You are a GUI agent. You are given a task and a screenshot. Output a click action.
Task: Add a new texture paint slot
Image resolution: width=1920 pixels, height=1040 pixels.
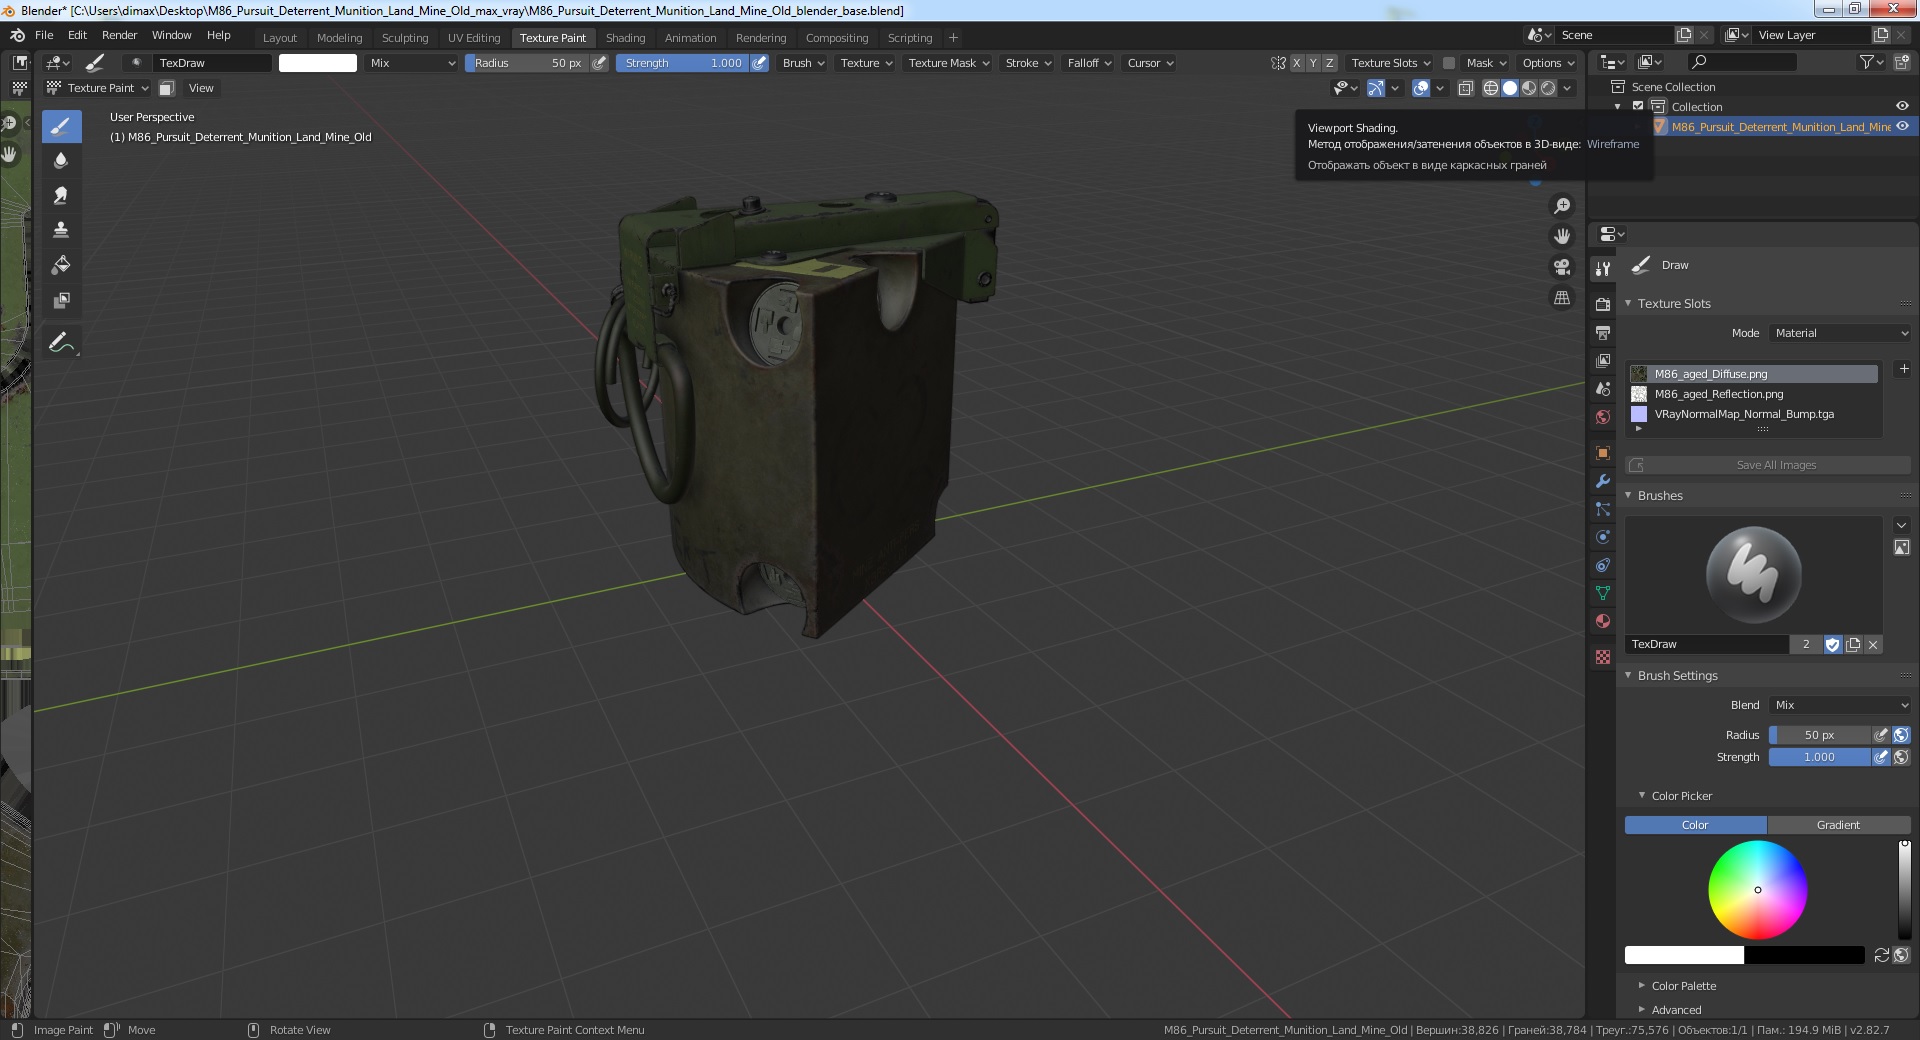coord(1904,369)
